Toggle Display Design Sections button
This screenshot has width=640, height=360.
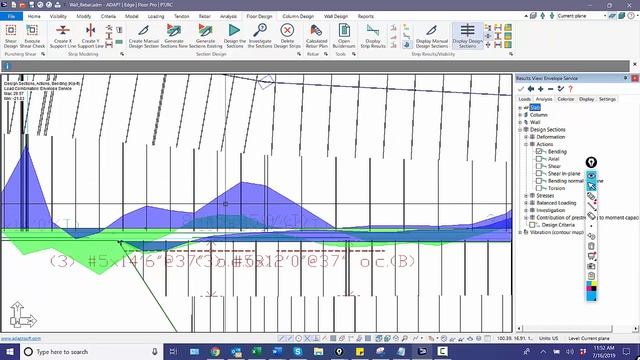tap(467, 36)
